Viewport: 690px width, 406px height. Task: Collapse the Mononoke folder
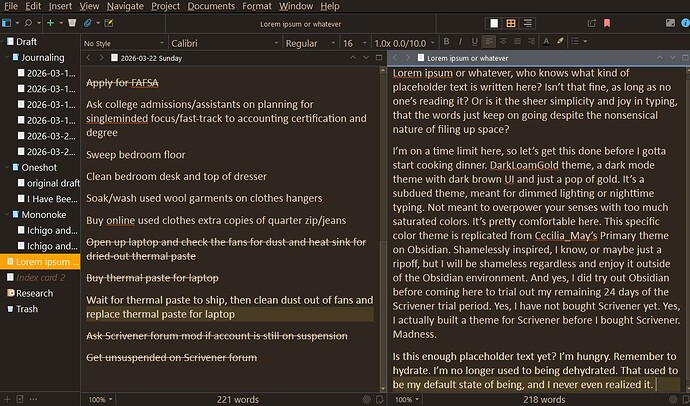coord(7,215)
